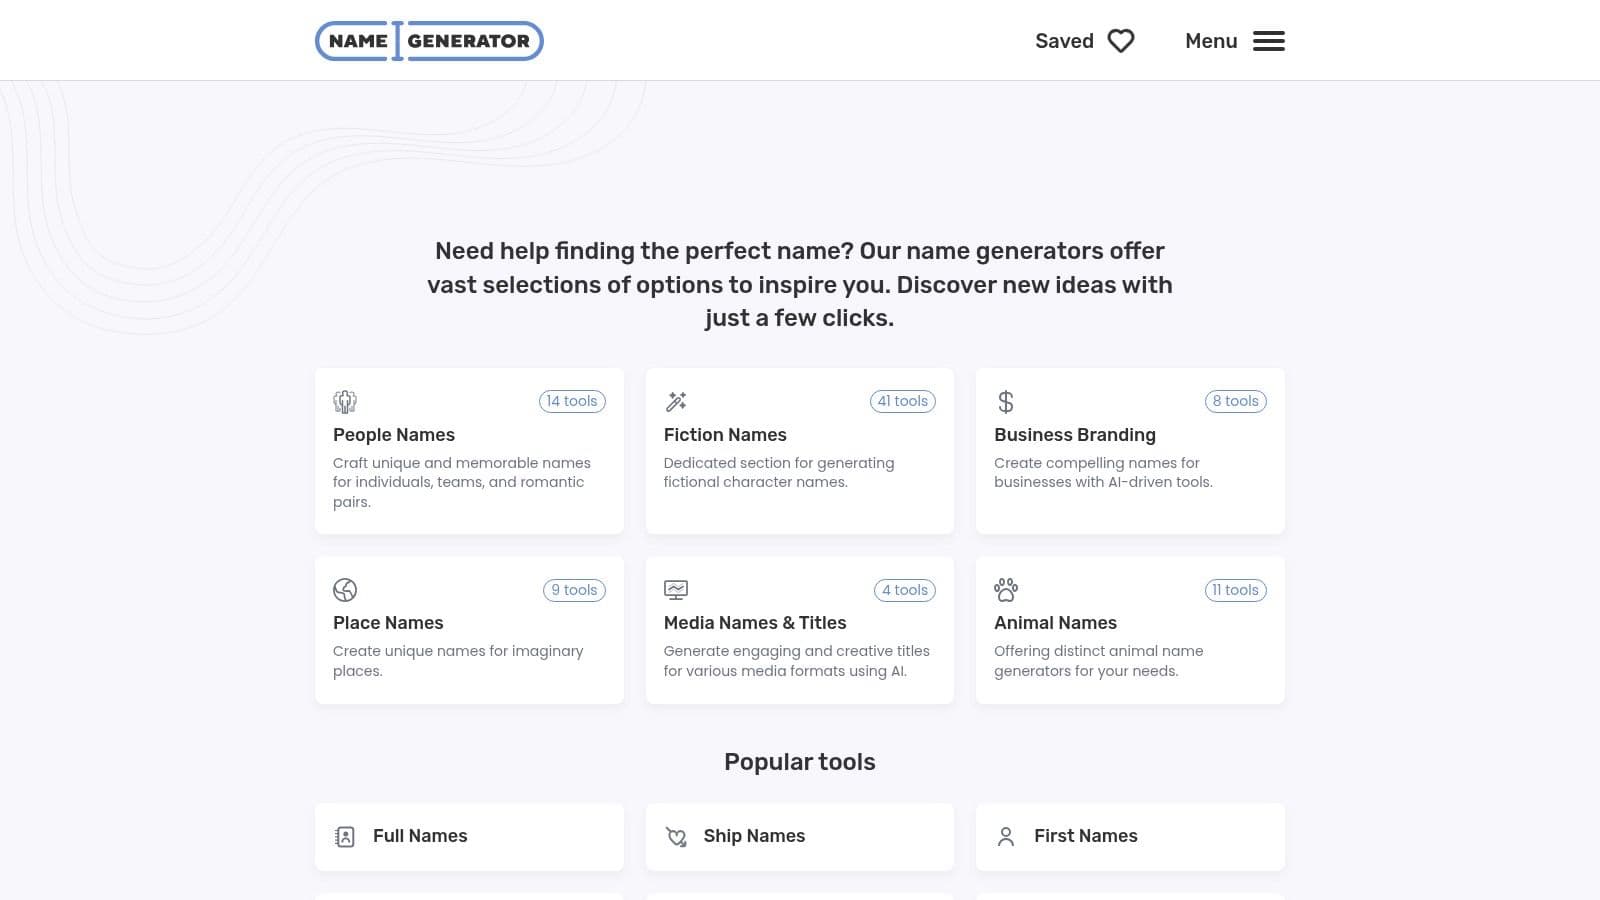The height and width of the screenshot is (900, 1600).
Task: Click the Business Branding dollar icon
Action: pyautogui.click(x=1006, y=401)
